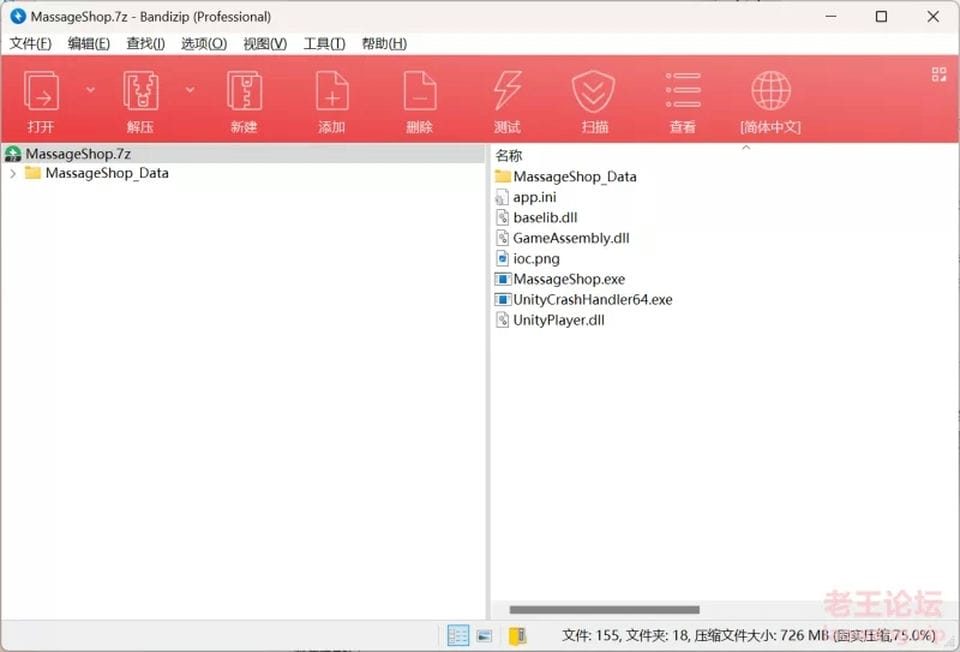This screenshot has width=960, height=652.
Task: Click the Bandizip title bar logo
Action: pyautogui.click(x=18, y=17)
